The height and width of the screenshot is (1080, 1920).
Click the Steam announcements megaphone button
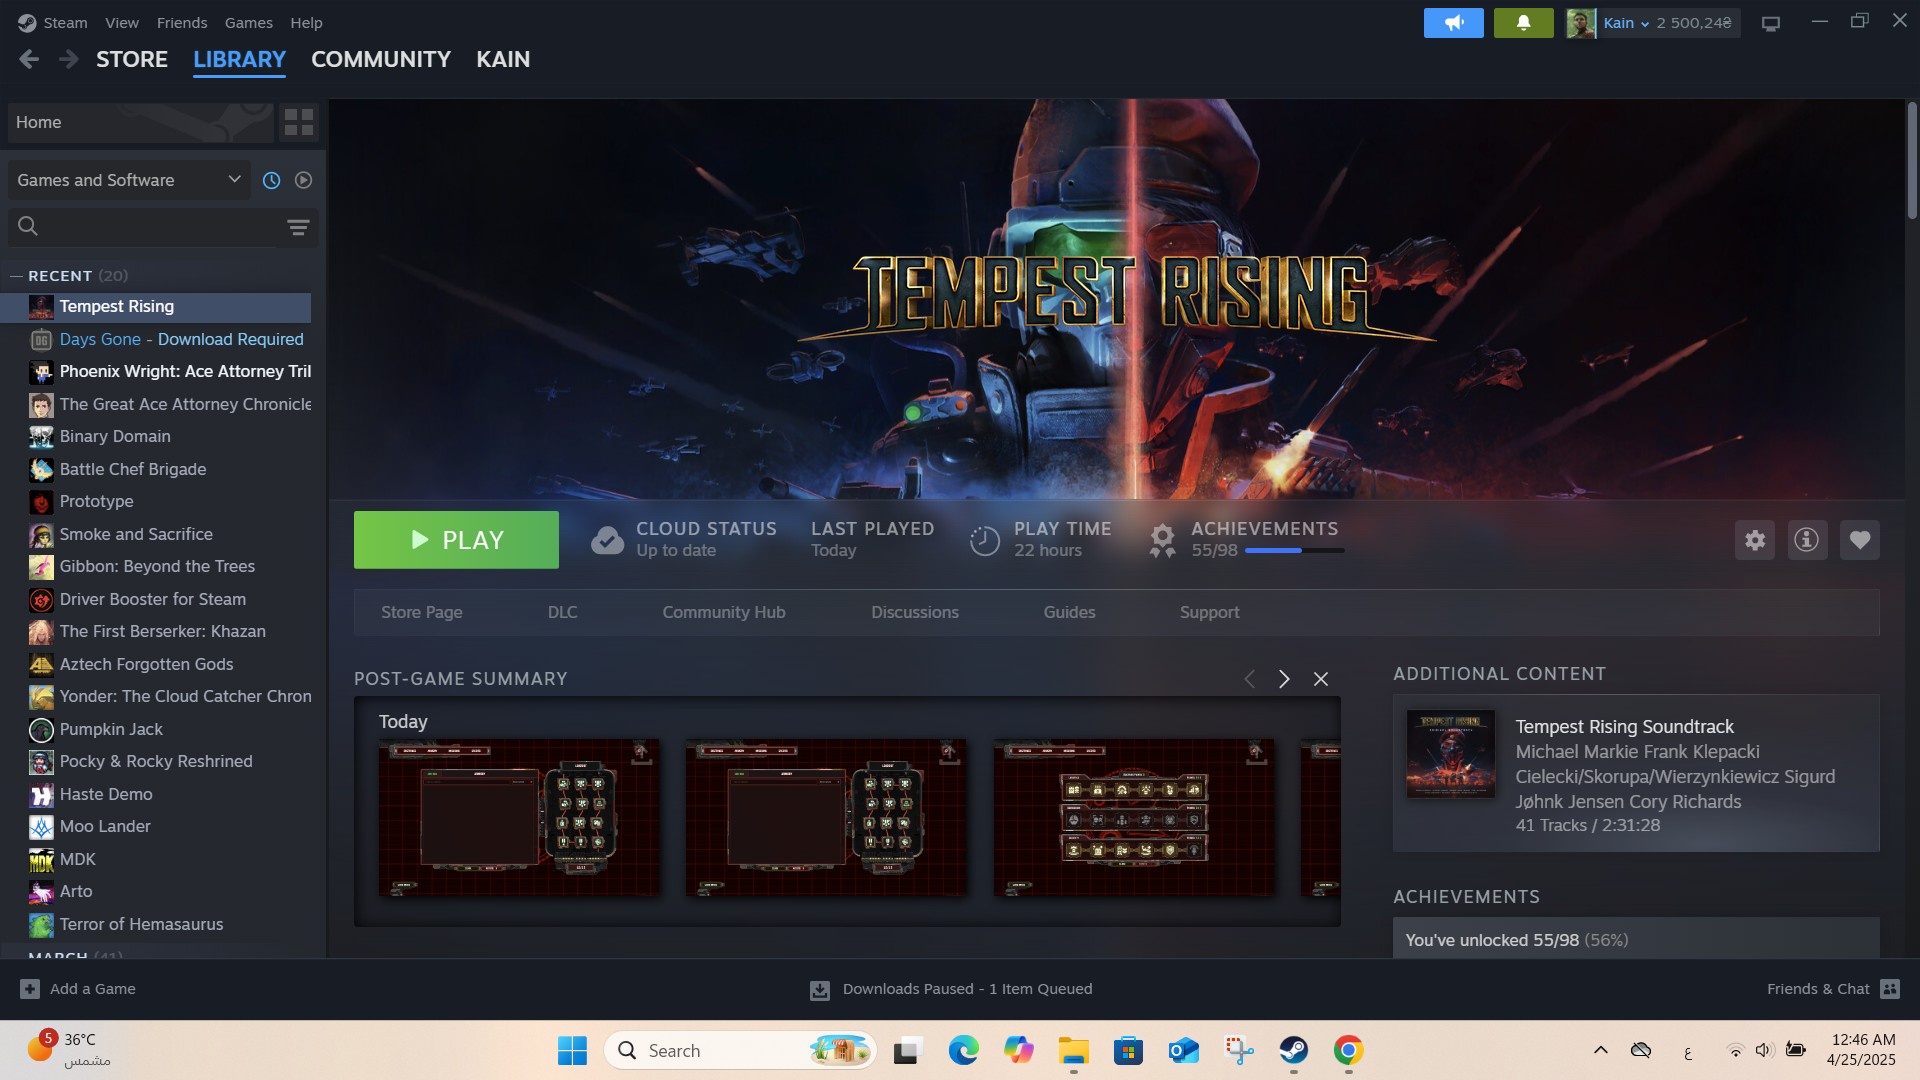click(x=1453, y=23)
